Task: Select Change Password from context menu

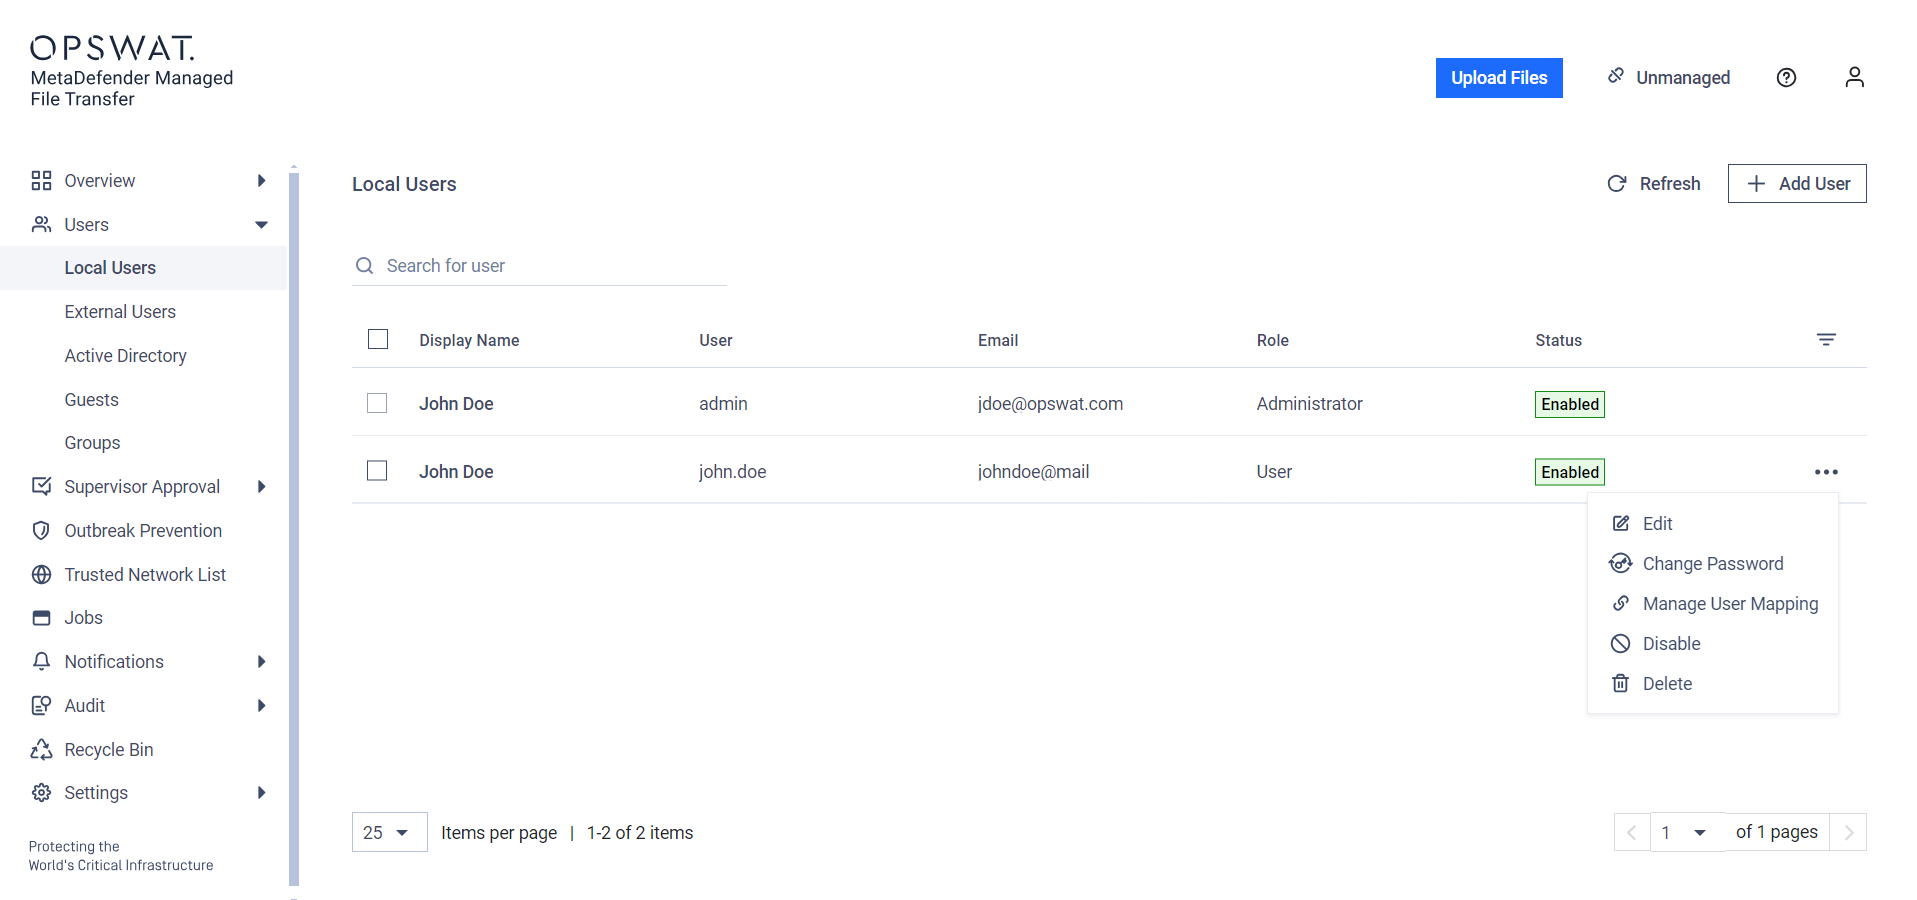Action: tap(1712, 564)
